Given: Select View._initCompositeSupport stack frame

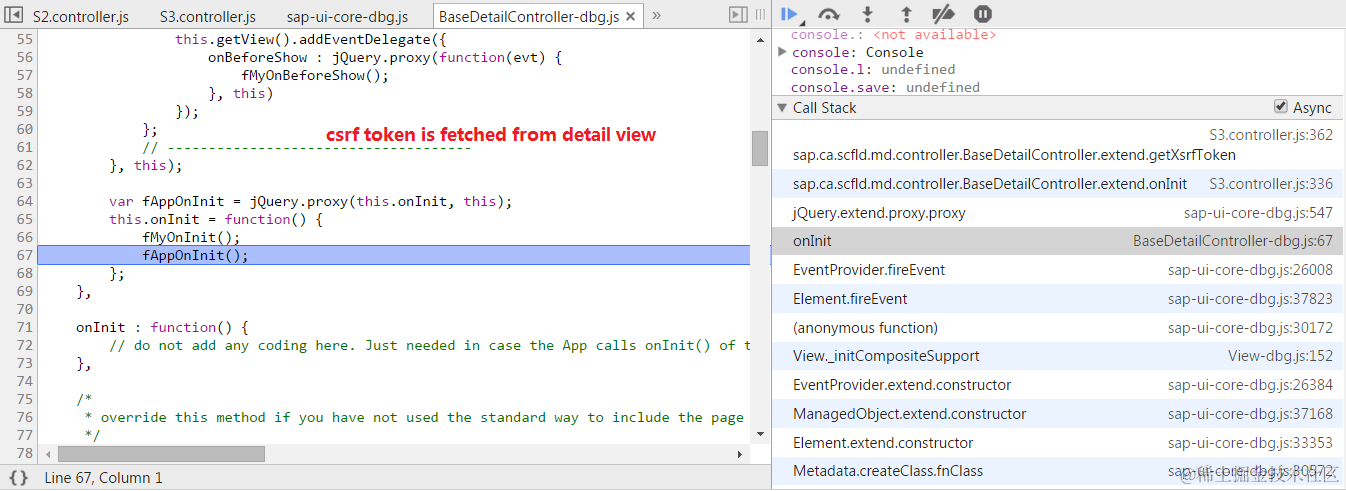Looking at the screenshot, I should click(x=1058, y=356).
